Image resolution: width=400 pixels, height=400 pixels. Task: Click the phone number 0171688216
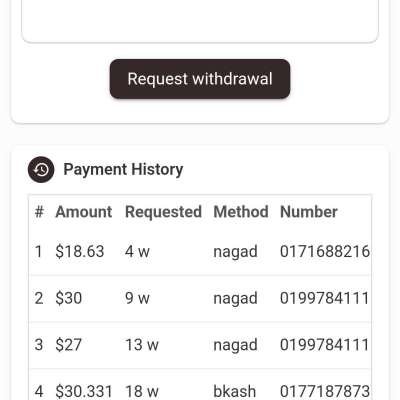325,251
